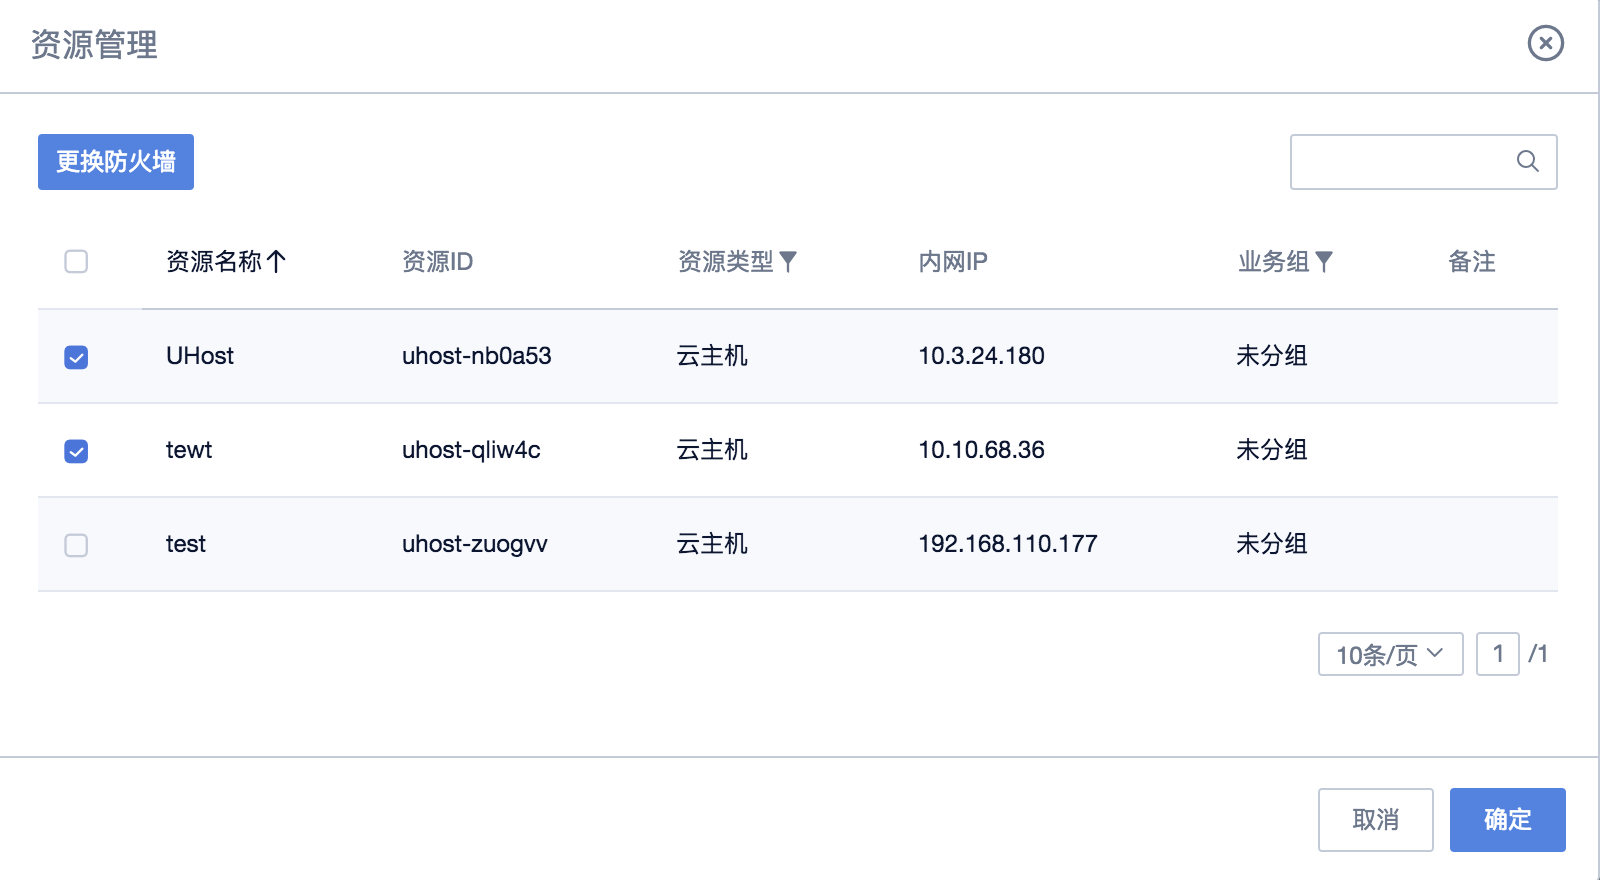Screen dimensions: 1600x880
Task: Expand the 10条/页 page size dropdown
Action: coord(1390,654)
